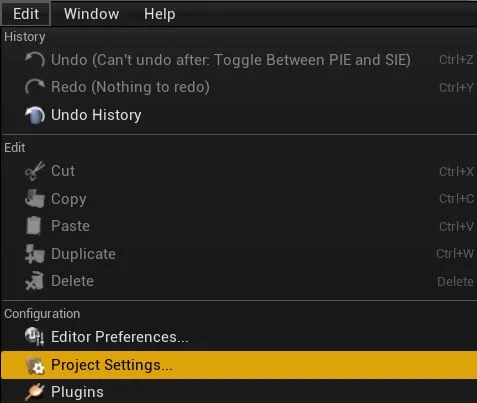Click the scissors Cut icon
This screenshot has width=477, height=403.
tap(35, 171)
